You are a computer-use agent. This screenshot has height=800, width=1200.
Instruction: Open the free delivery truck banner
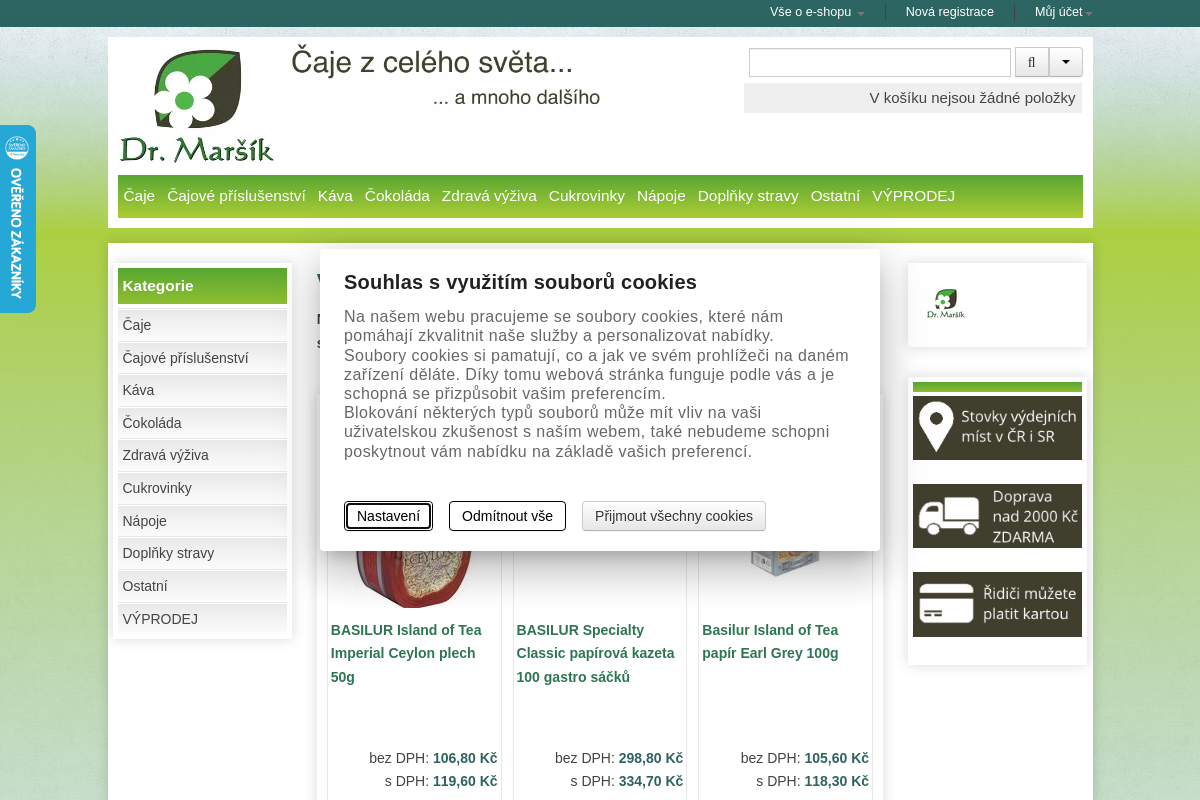997,516
